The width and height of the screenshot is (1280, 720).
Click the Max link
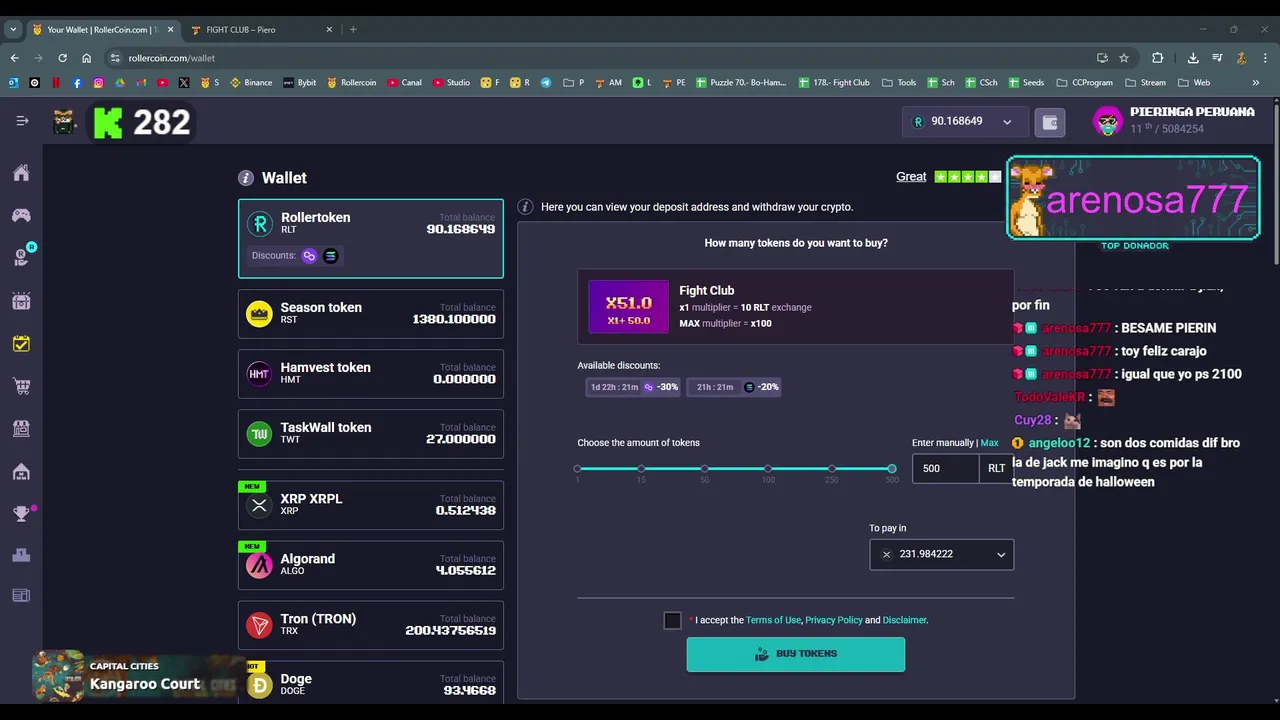coord(989,443)
